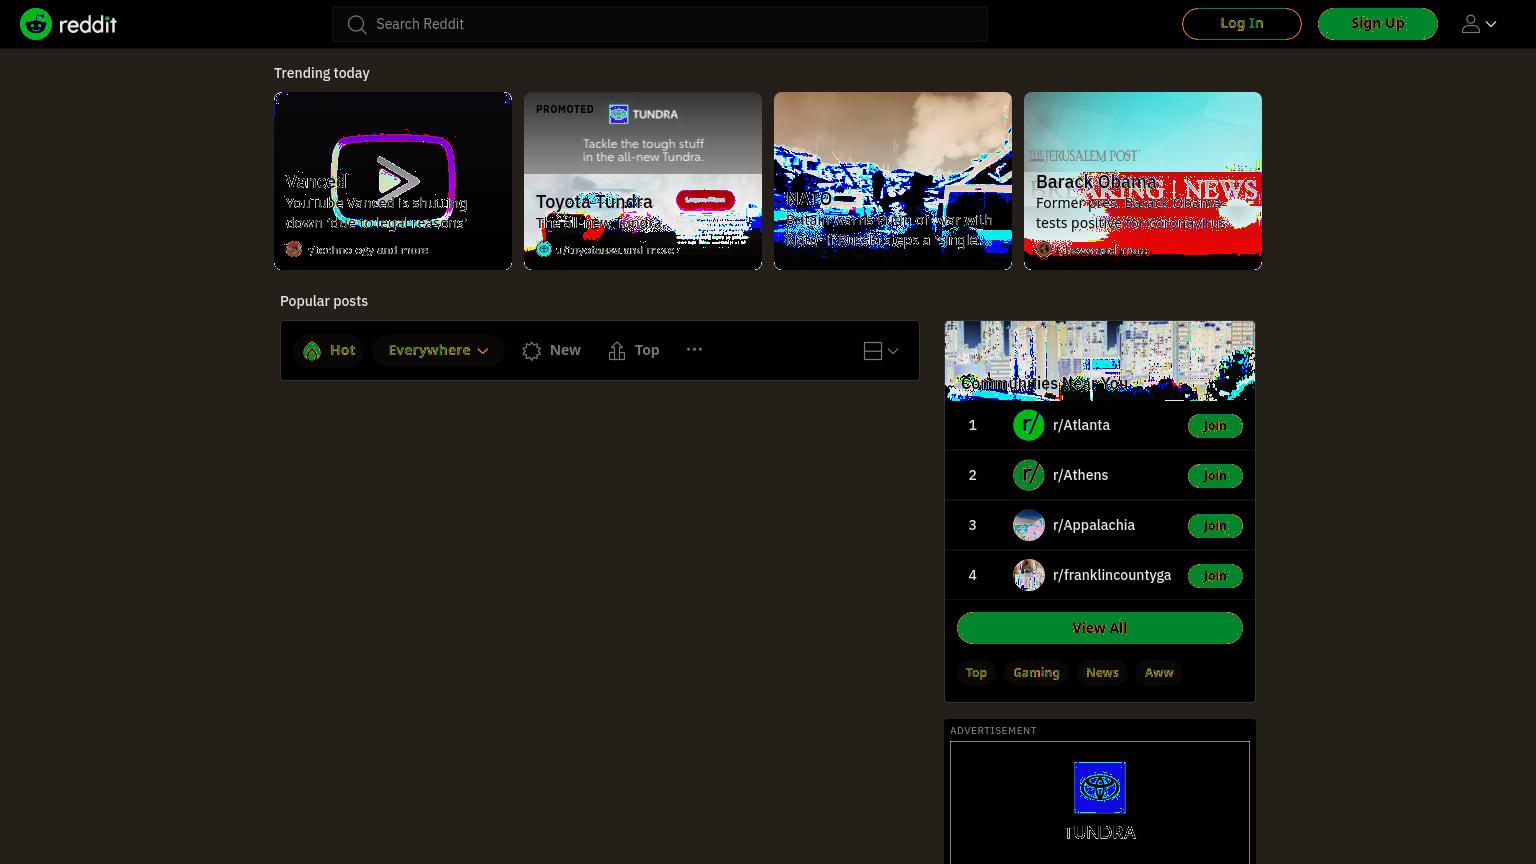Click the View All communities button
This screenshot has width=1536, height=864.
[x=1100, y=628]
